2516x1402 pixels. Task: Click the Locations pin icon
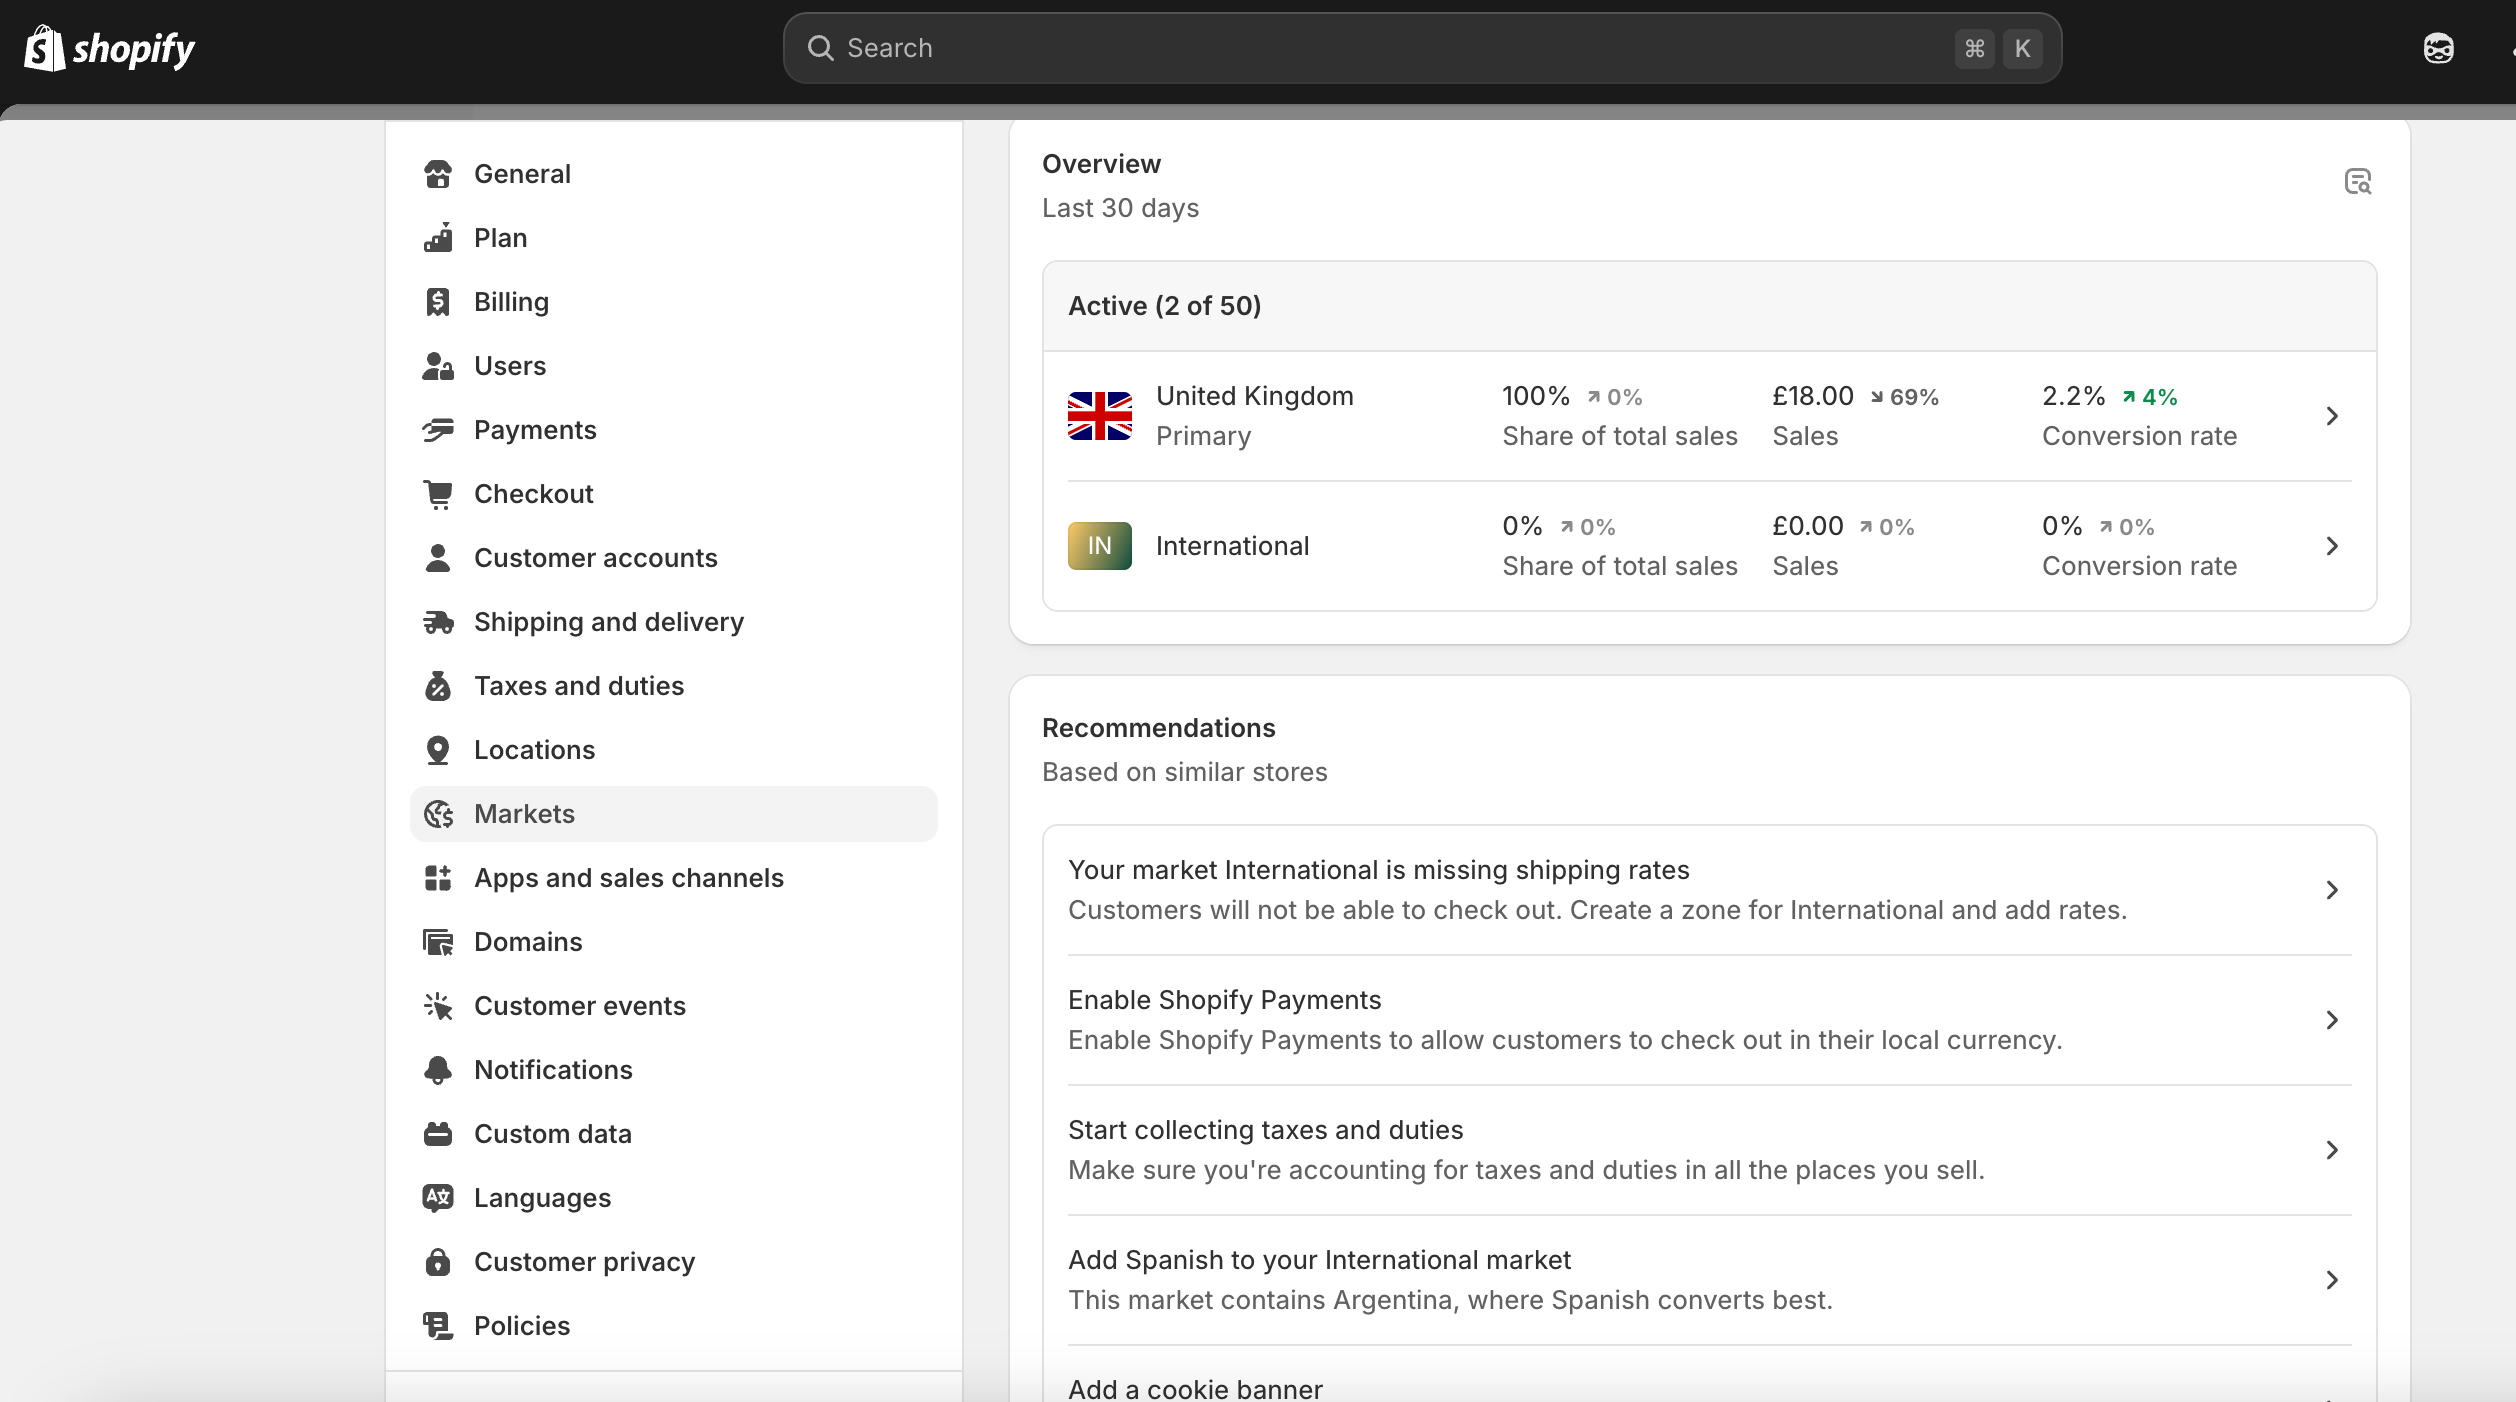(x=438, y=750)
